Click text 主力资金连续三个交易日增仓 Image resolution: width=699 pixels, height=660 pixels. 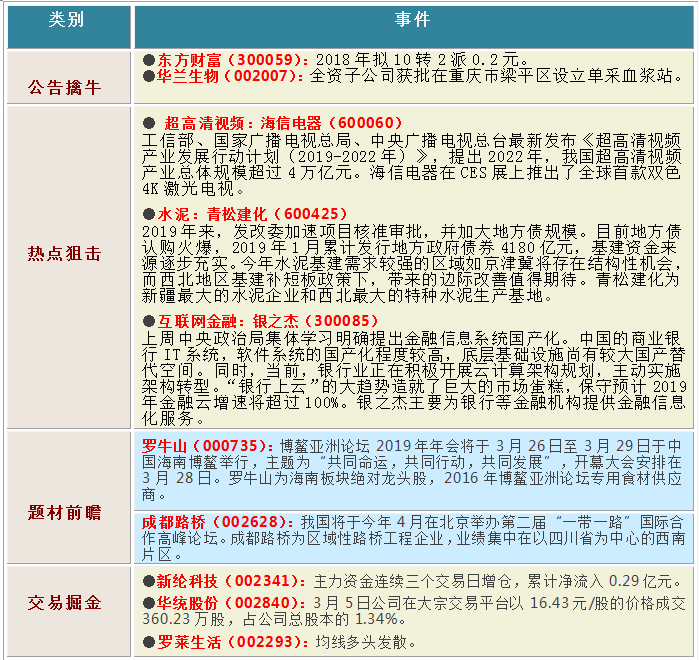click(412, 581)
